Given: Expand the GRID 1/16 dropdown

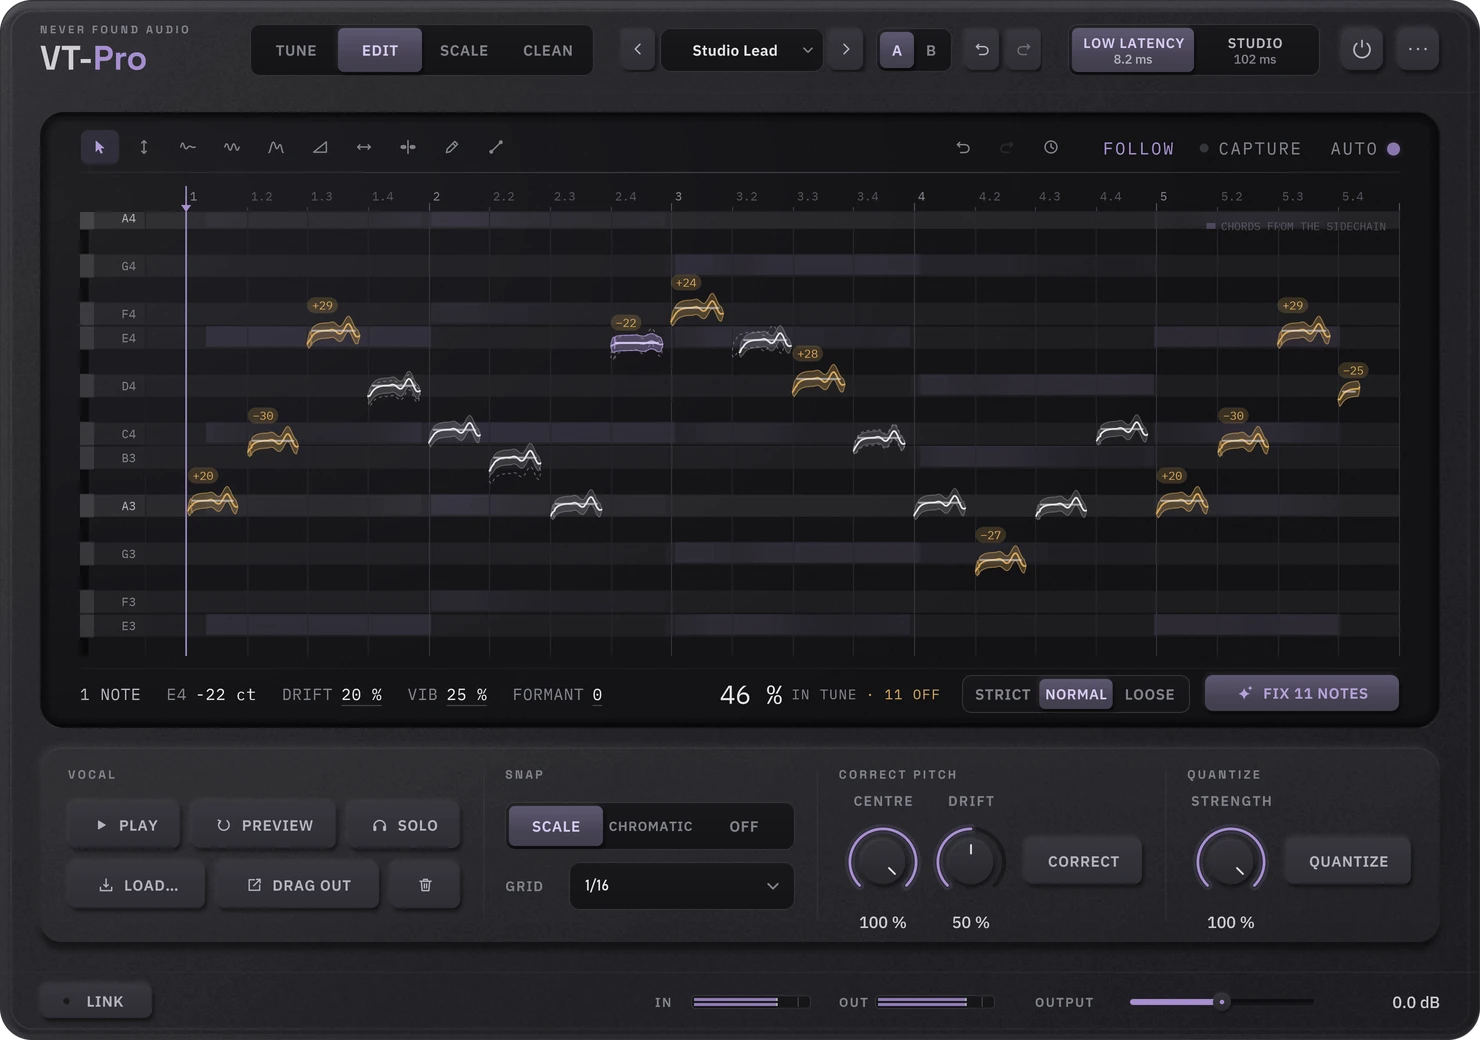Looking at the screenshot, I should 681,886.
